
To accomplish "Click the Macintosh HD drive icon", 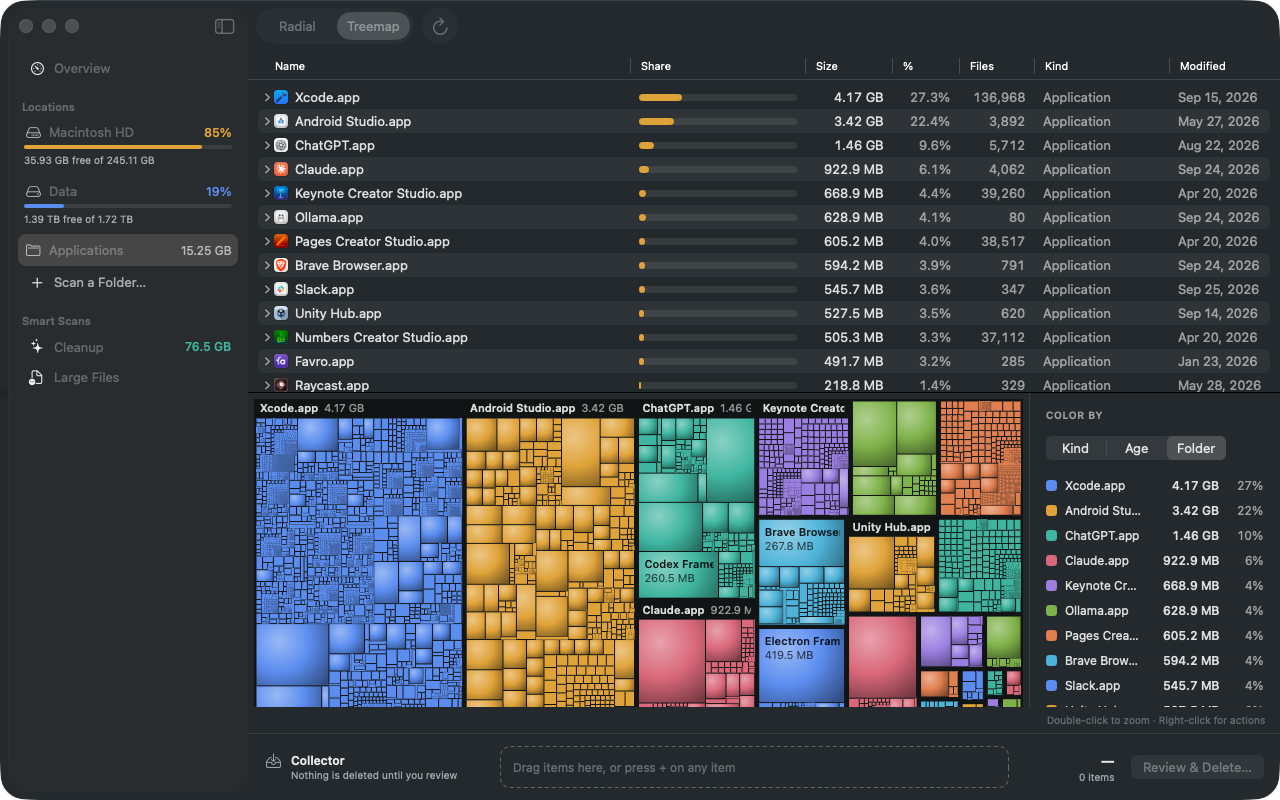I will click(x=33, y=133).
